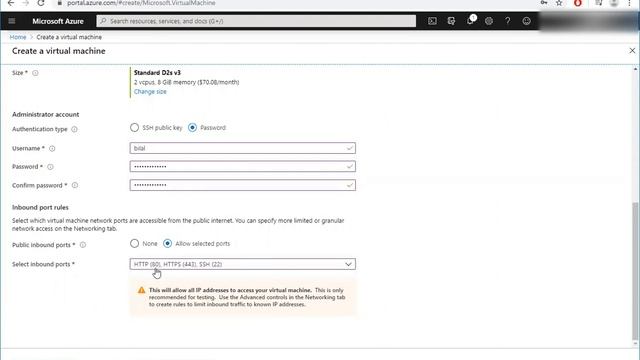640x360 pixels.
Task: Click into the Username field
Action: [x=242, y=148]
